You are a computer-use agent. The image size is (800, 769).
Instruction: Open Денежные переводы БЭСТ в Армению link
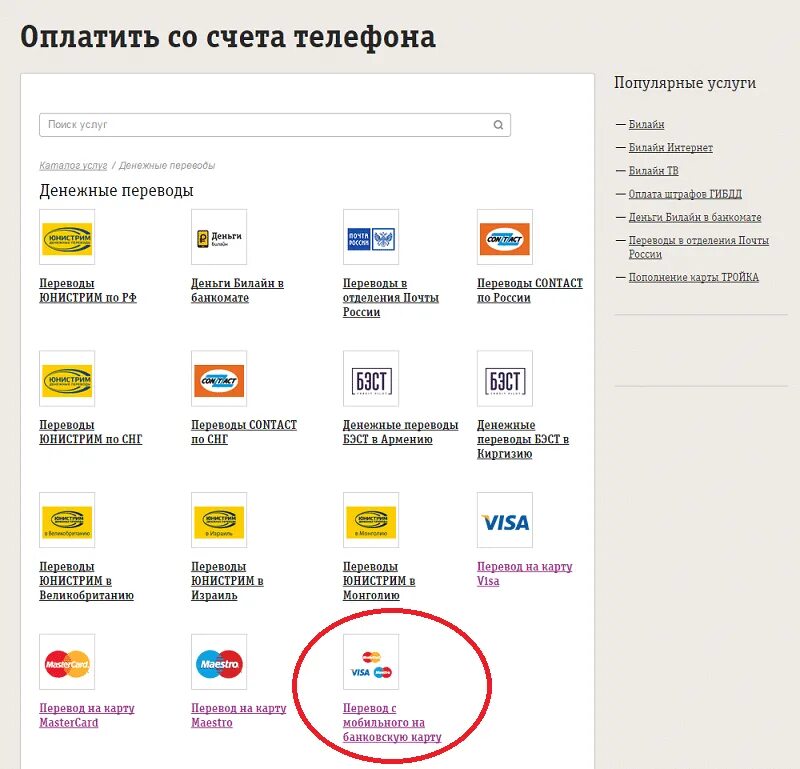coord(401,432)
